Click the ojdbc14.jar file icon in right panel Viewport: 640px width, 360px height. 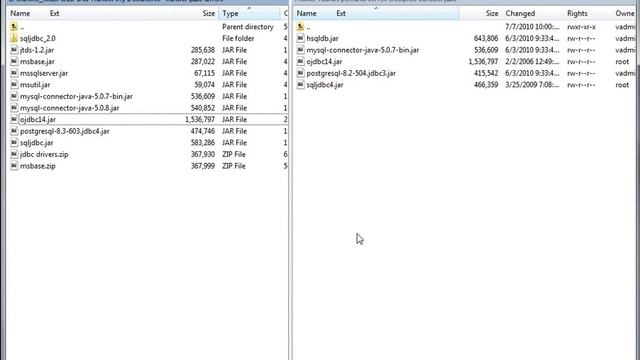click(x=300, y=62)
